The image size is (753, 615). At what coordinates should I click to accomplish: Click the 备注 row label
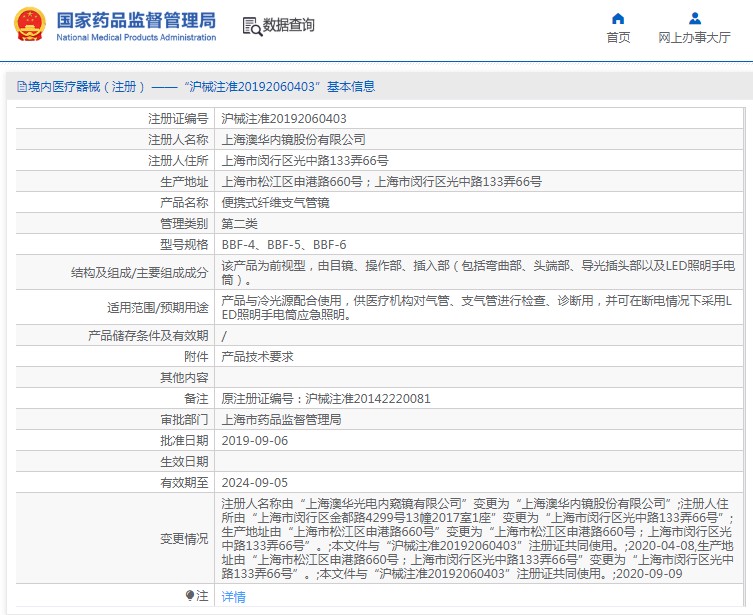point(196,399)
